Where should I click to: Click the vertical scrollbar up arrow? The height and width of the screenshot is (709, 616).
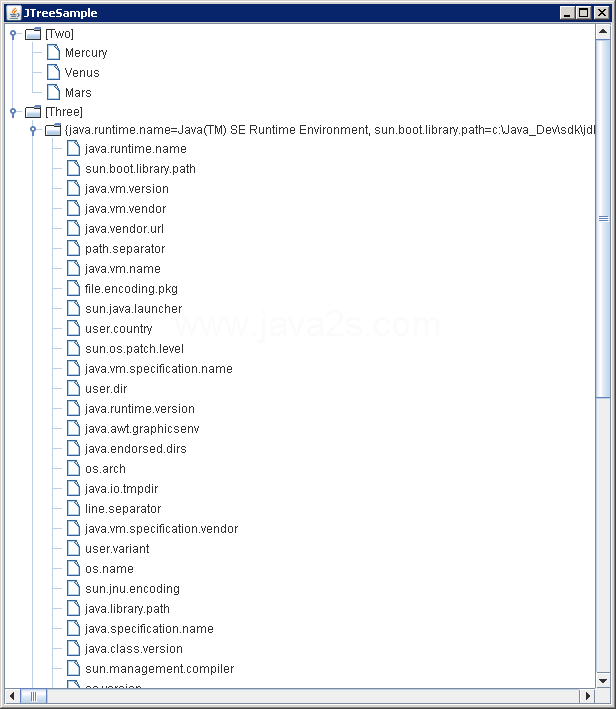click(x=603, y=32)
